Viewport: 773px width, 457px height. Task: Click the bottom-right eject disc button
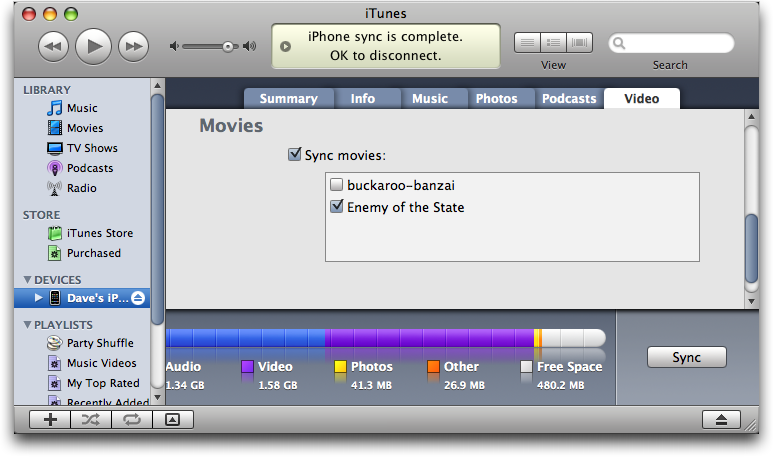[x=721, y=420]
